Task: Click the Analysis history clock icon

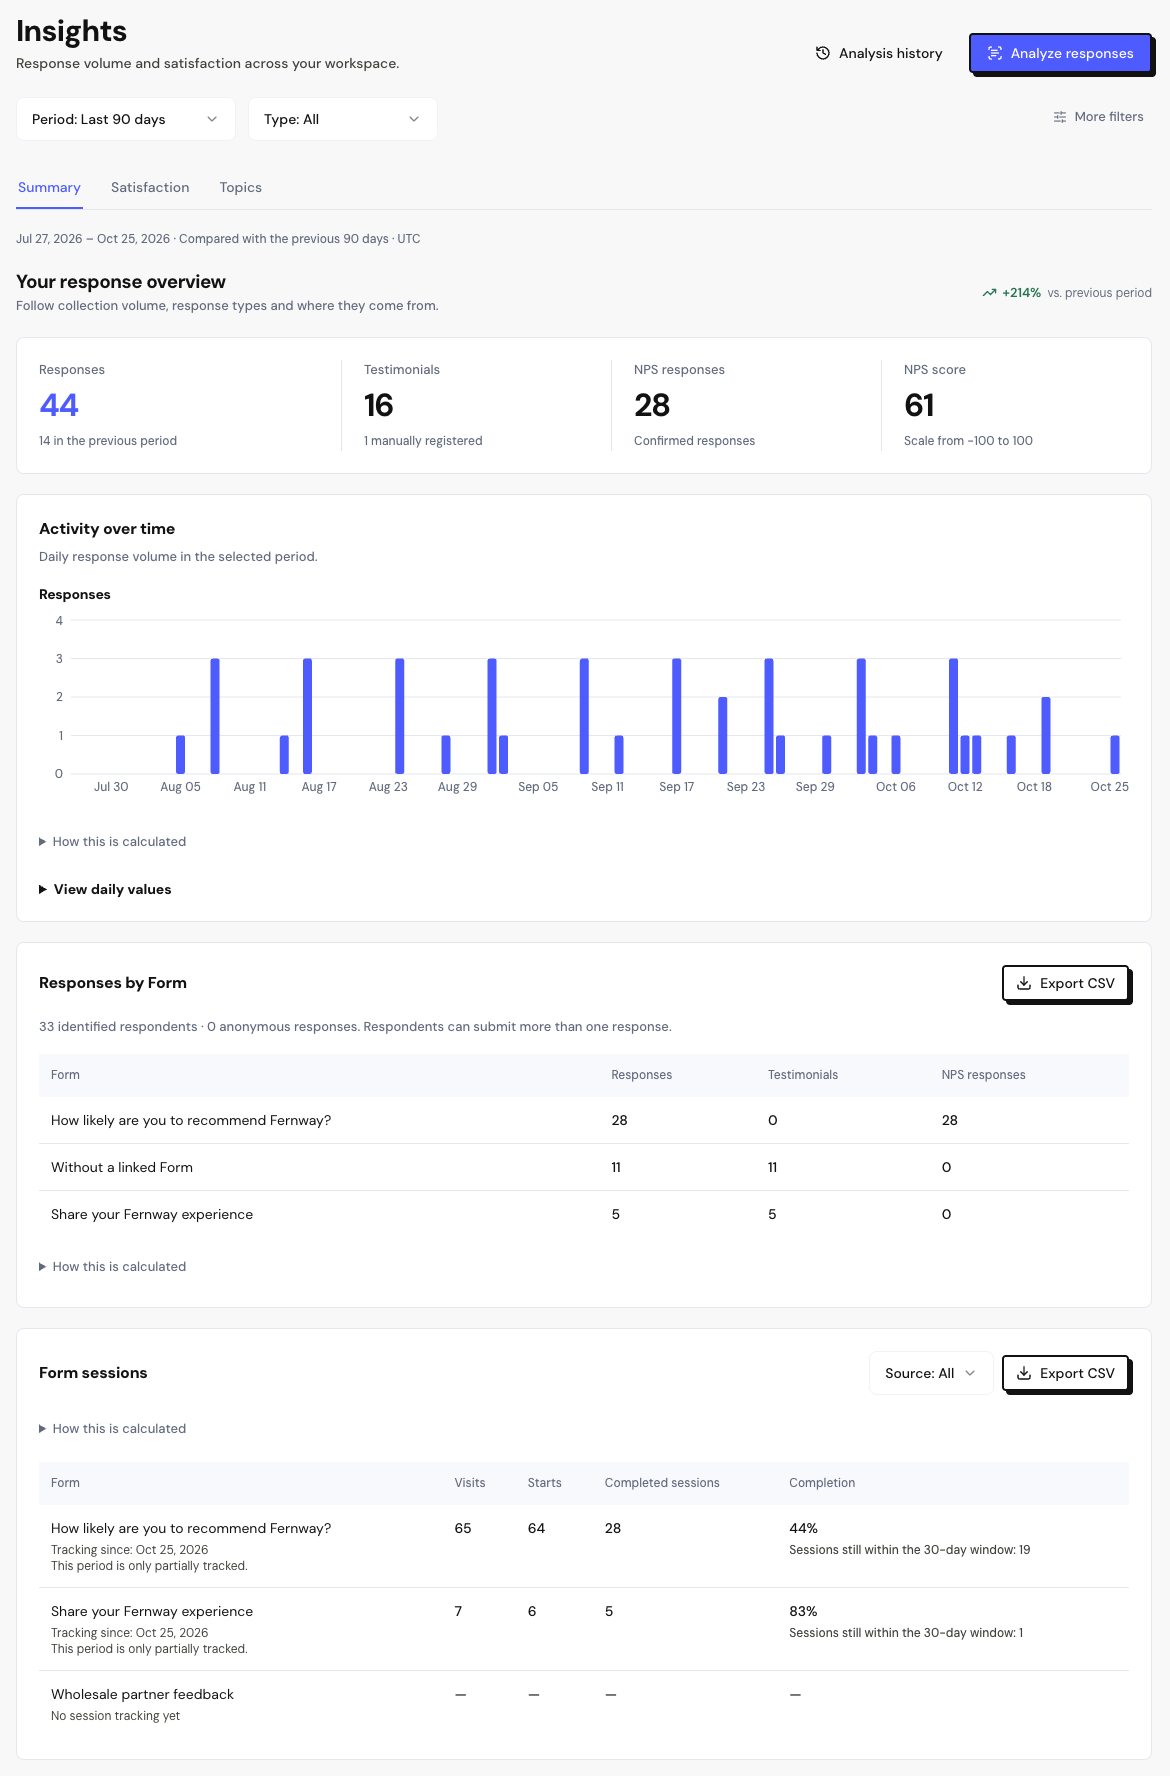Action: (823, 53)
